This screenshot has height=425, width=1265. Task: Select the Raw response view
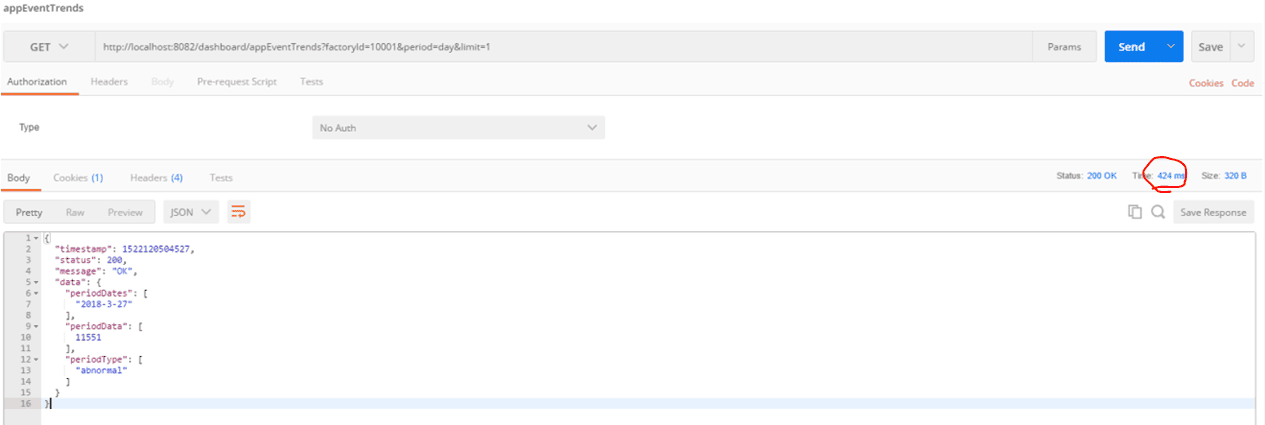(x=75, y=212)
